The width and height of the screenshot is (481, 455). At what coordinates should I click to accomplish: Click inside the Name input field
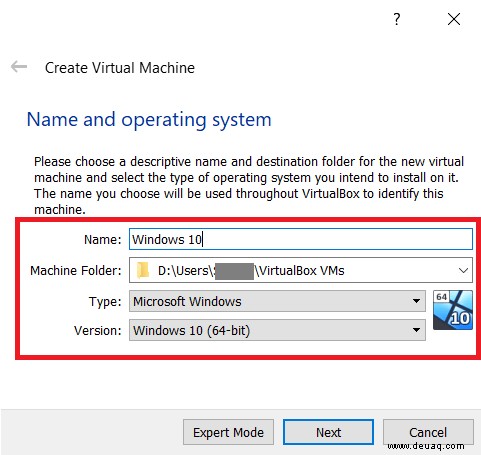301,239
